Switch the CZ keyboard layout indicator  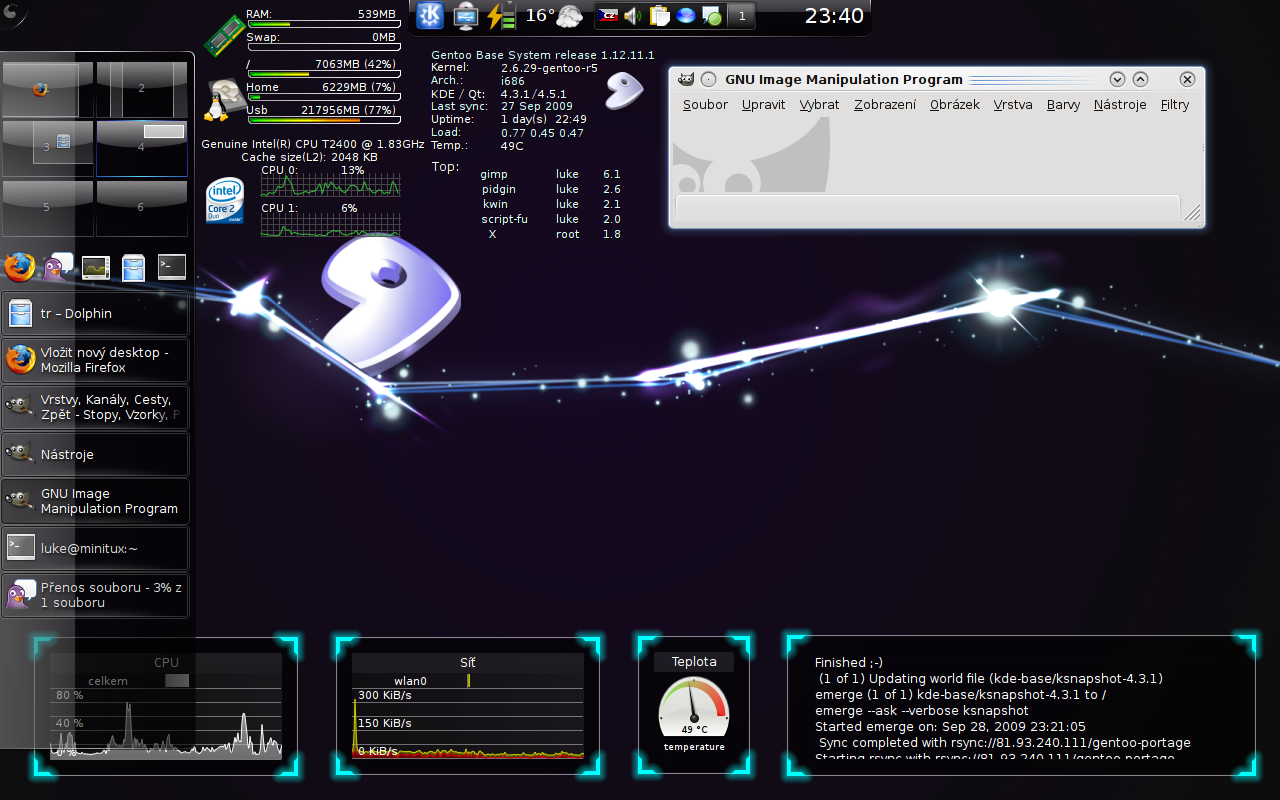click(x=607, y=15)
